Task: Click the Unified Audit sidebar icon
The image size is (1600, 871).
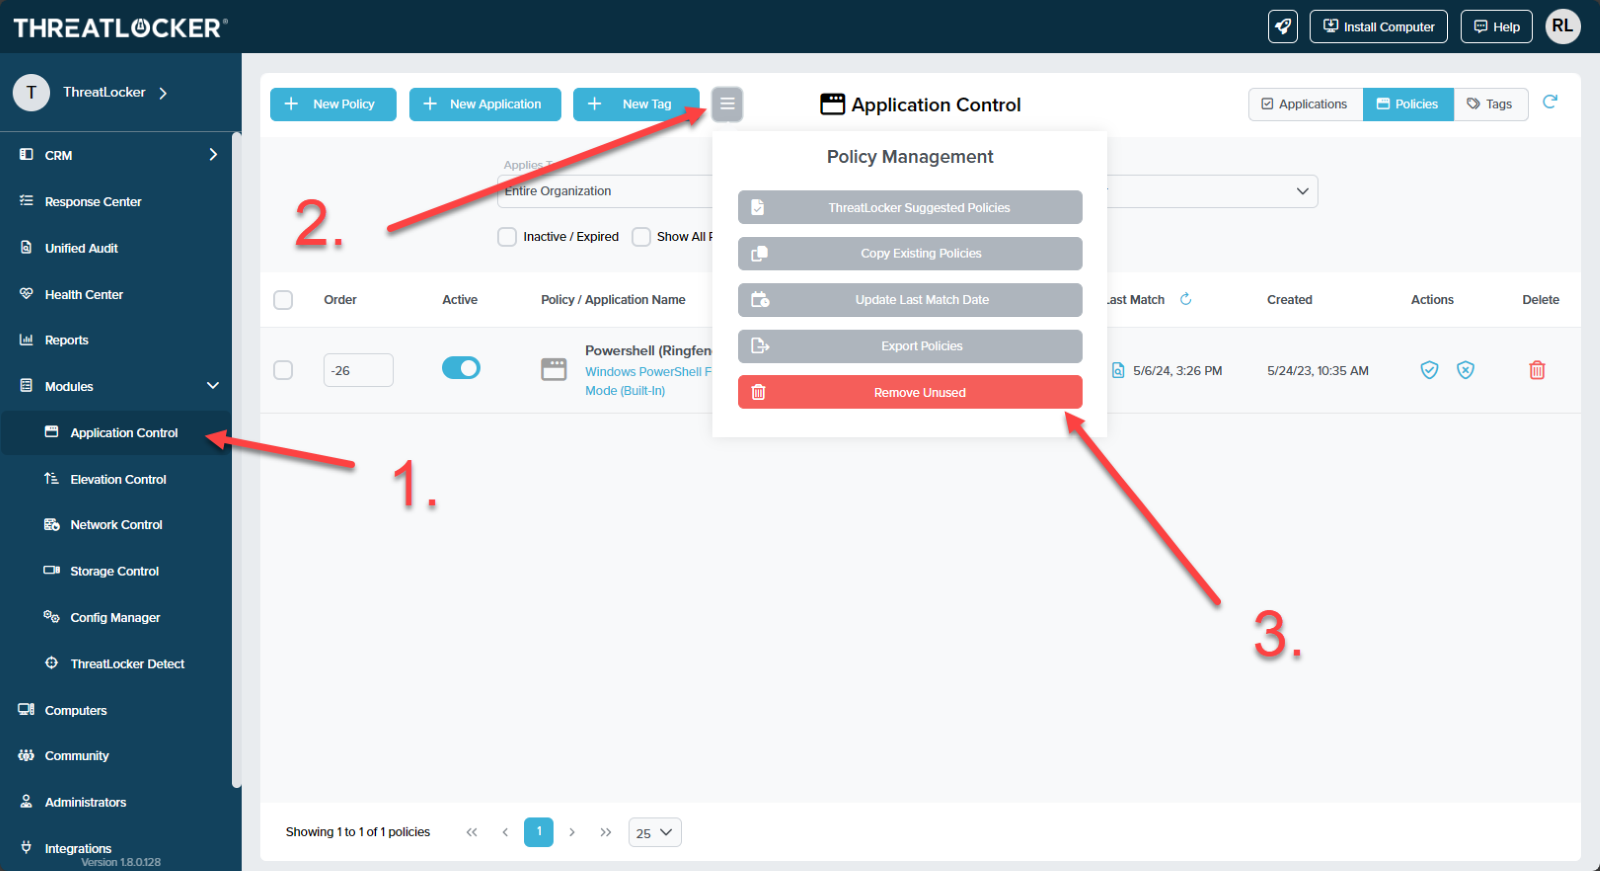Action: click(x=26, y=247)
